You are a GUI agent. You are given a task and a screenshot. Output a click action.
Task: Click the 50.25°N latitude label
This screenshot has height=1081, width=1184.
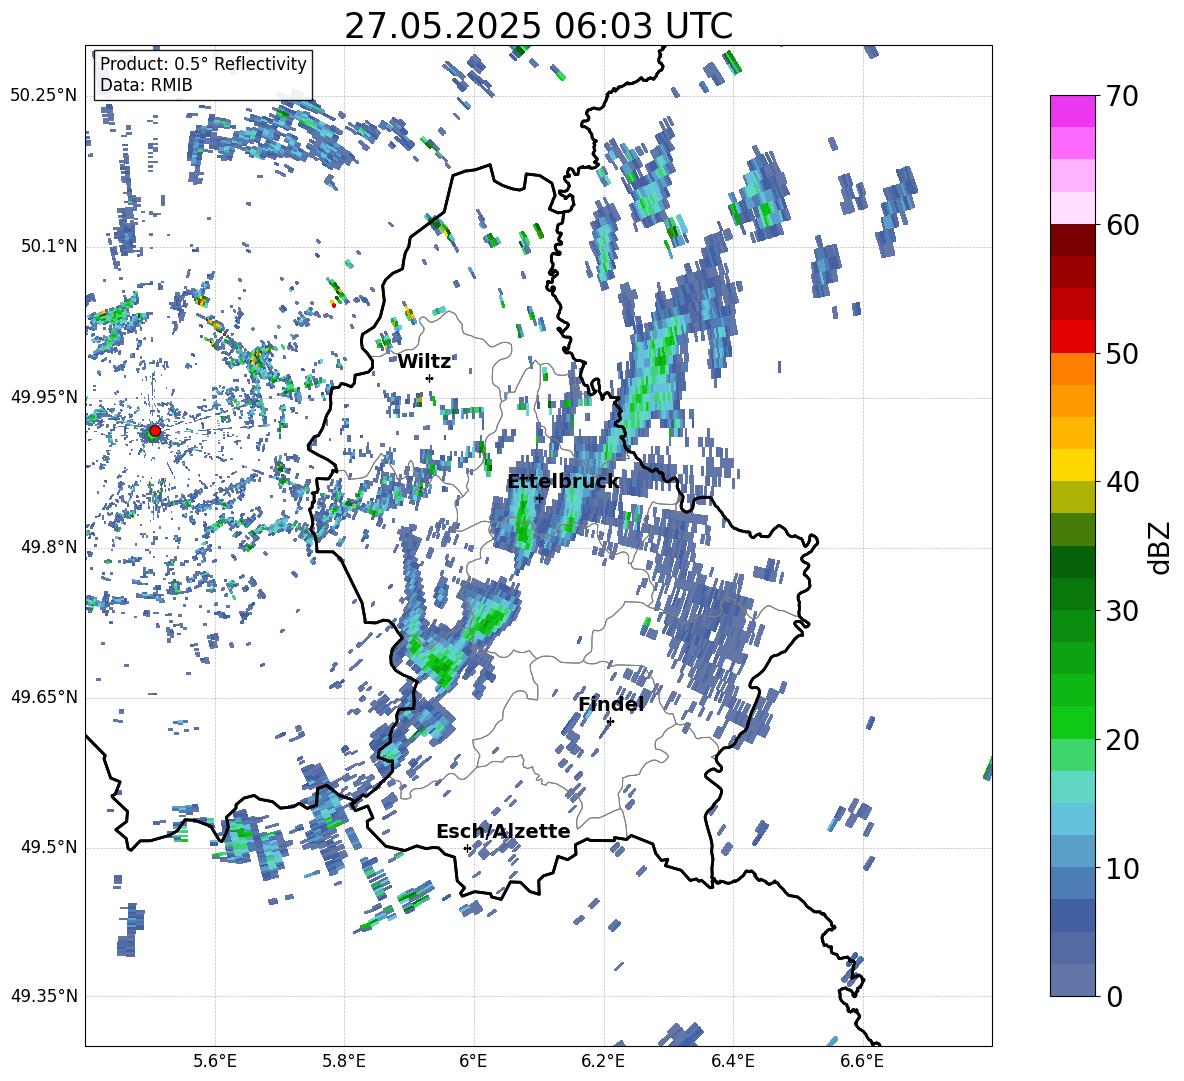click(44, 96)
